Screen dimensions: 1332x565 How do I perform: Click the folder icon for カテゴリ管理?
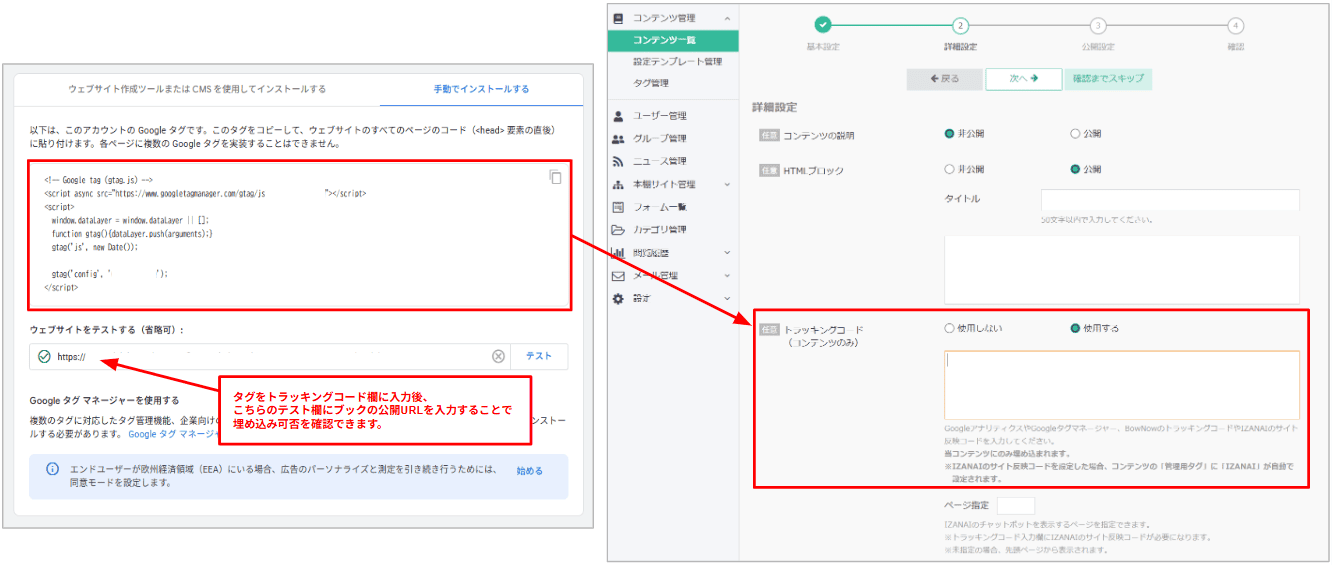pos(618,230)
